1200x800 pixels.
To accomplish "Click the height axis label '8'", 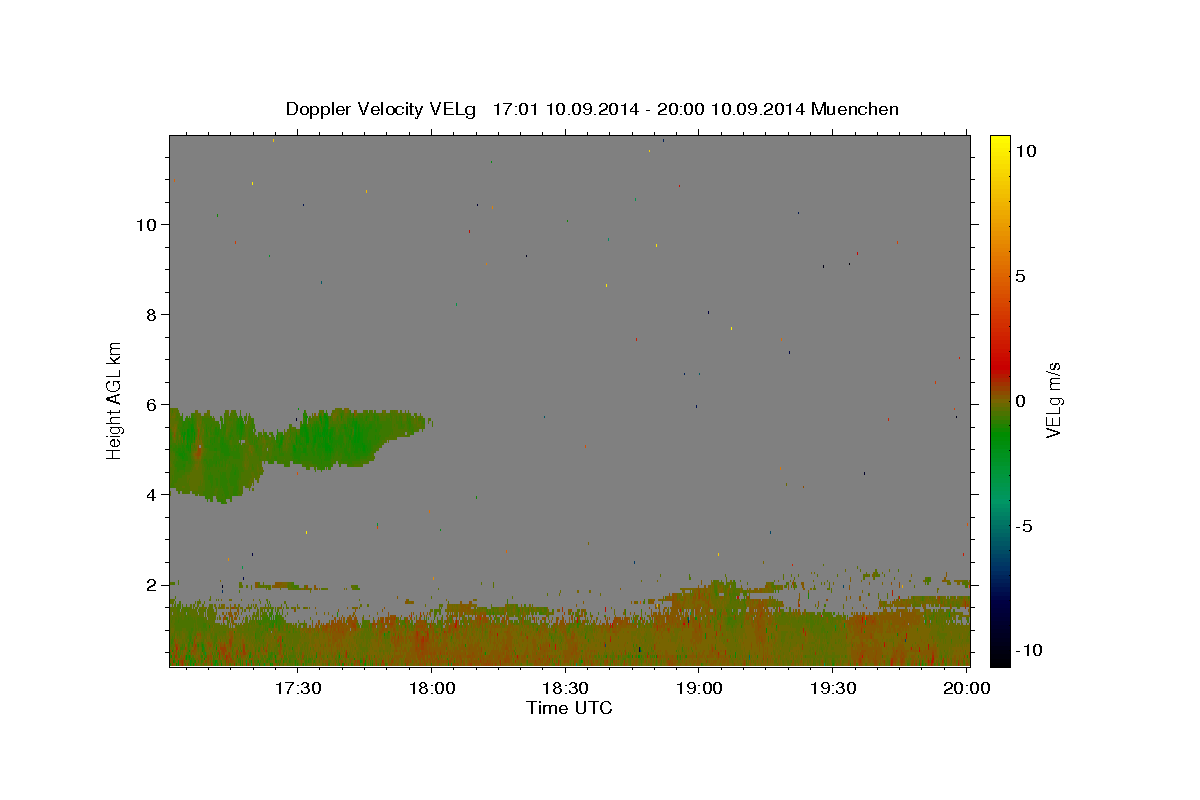I will tap(152, 315).
